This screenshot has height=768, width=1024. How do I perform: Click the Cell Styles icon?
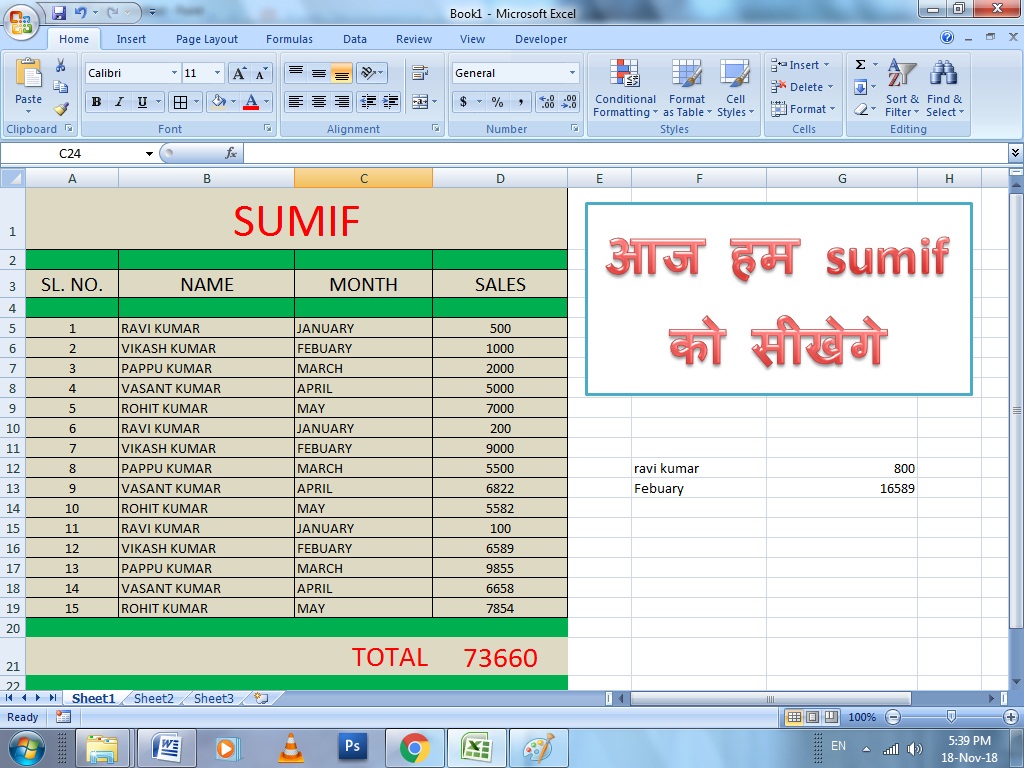tap(736, 88)
